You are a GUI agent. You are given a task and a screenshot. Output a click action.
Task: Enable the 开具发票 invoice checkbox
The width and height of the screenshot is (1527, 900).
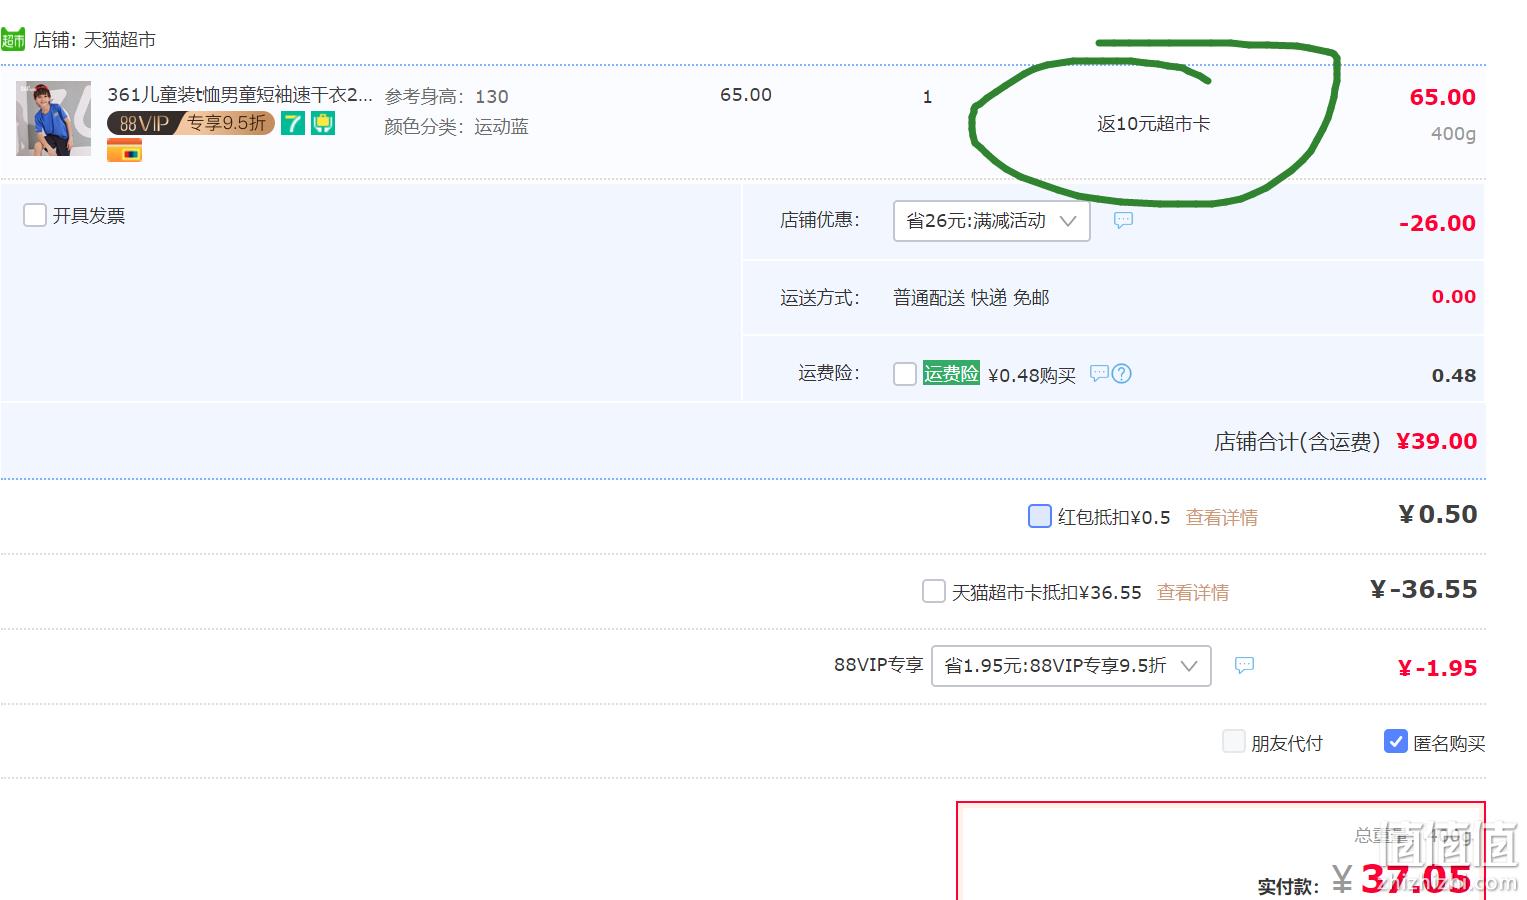point(35,215)
